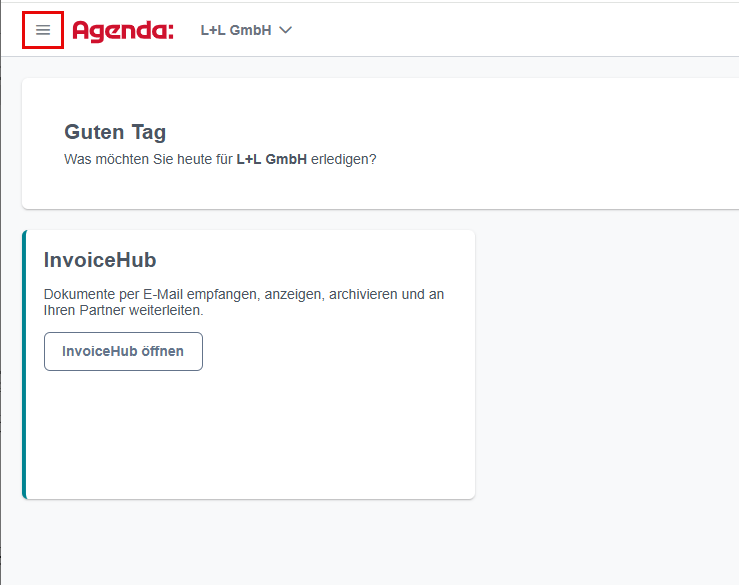Click the chevron arrow beside L+L GmbH
The height and width of the screenshot is (585, 739).
coord(286,30)
